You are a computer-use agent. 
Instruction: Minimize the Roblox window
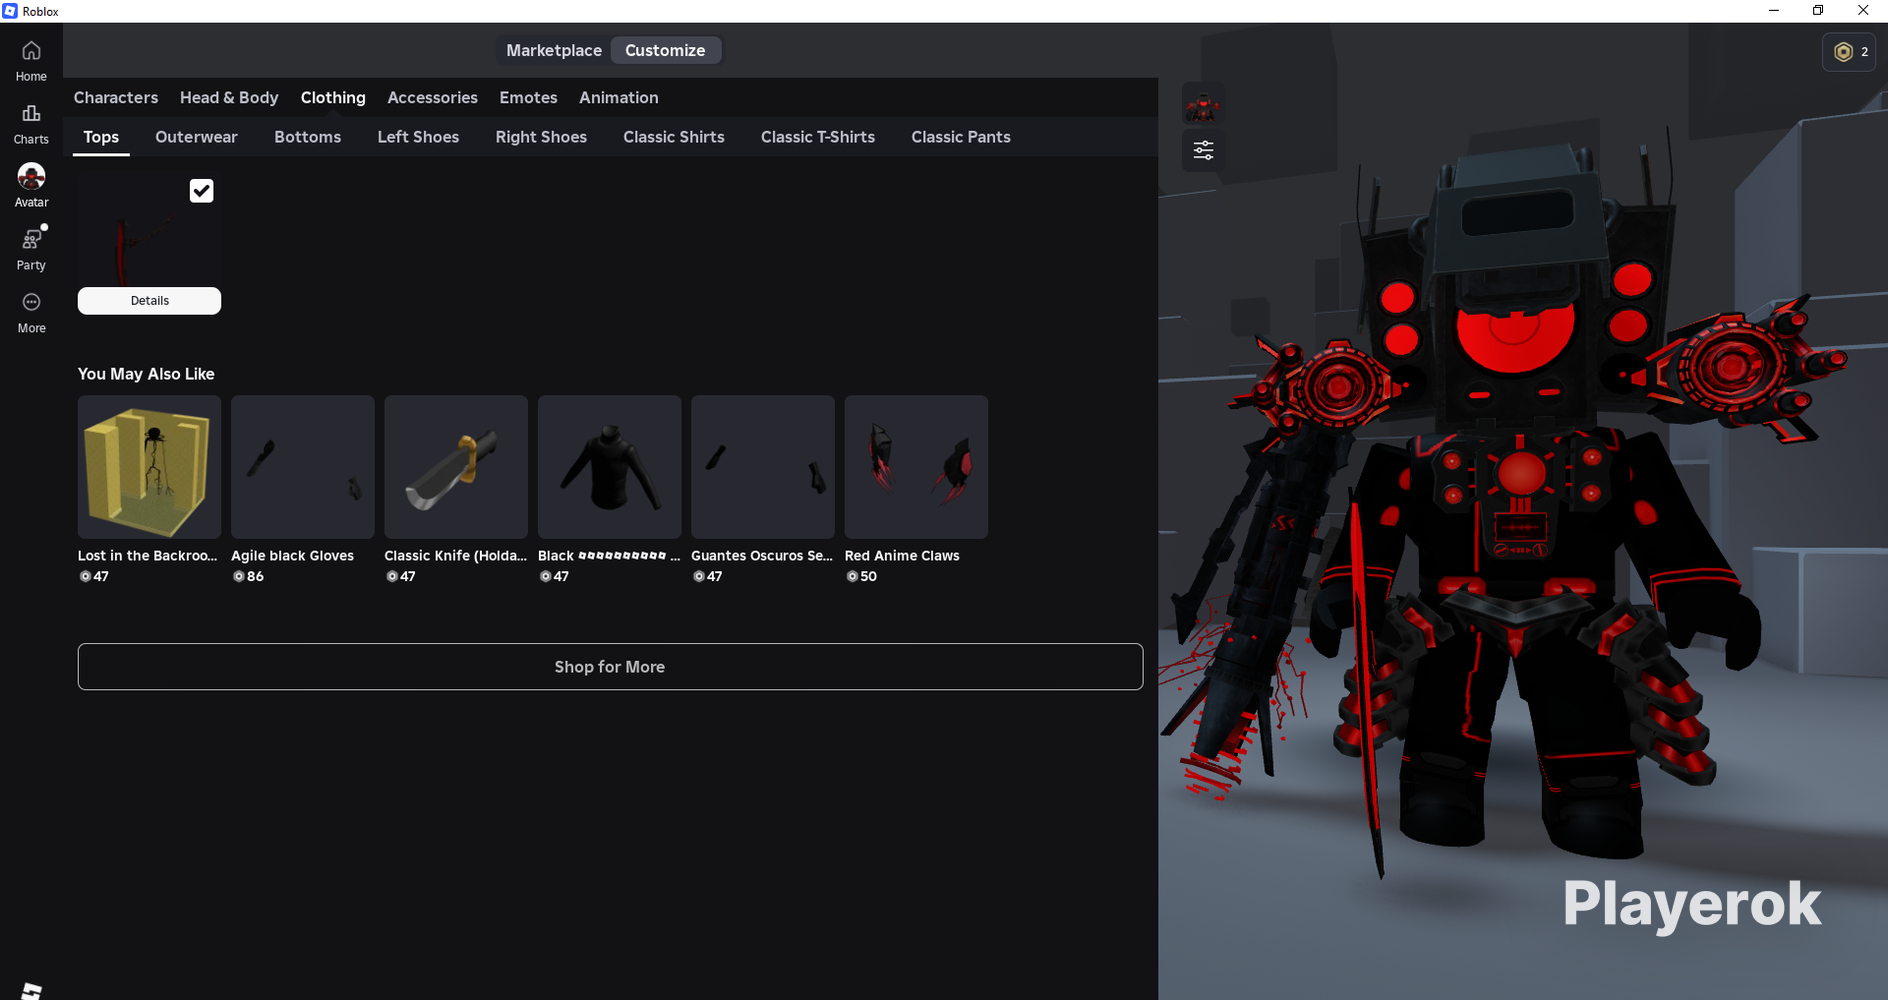click(1774, 11)
